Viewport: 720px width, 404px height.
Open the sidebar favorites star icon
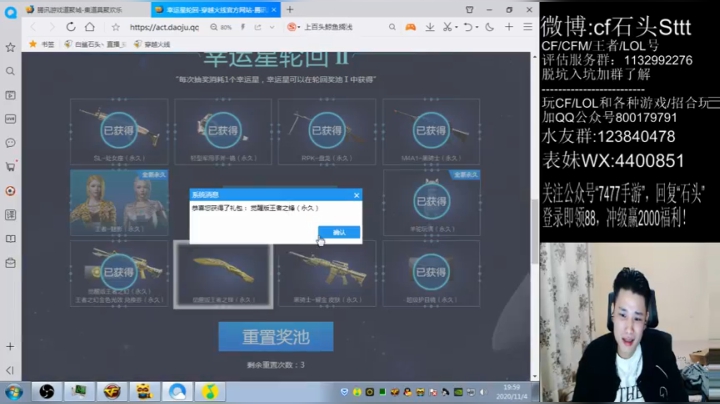[x=10, y=47]
